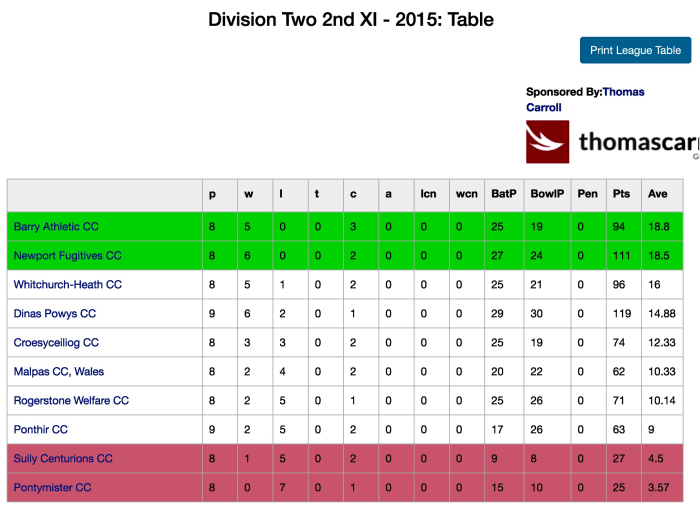Click the Print League Table button
Viewport: 700px width, 516px height.
pos(635,50)
